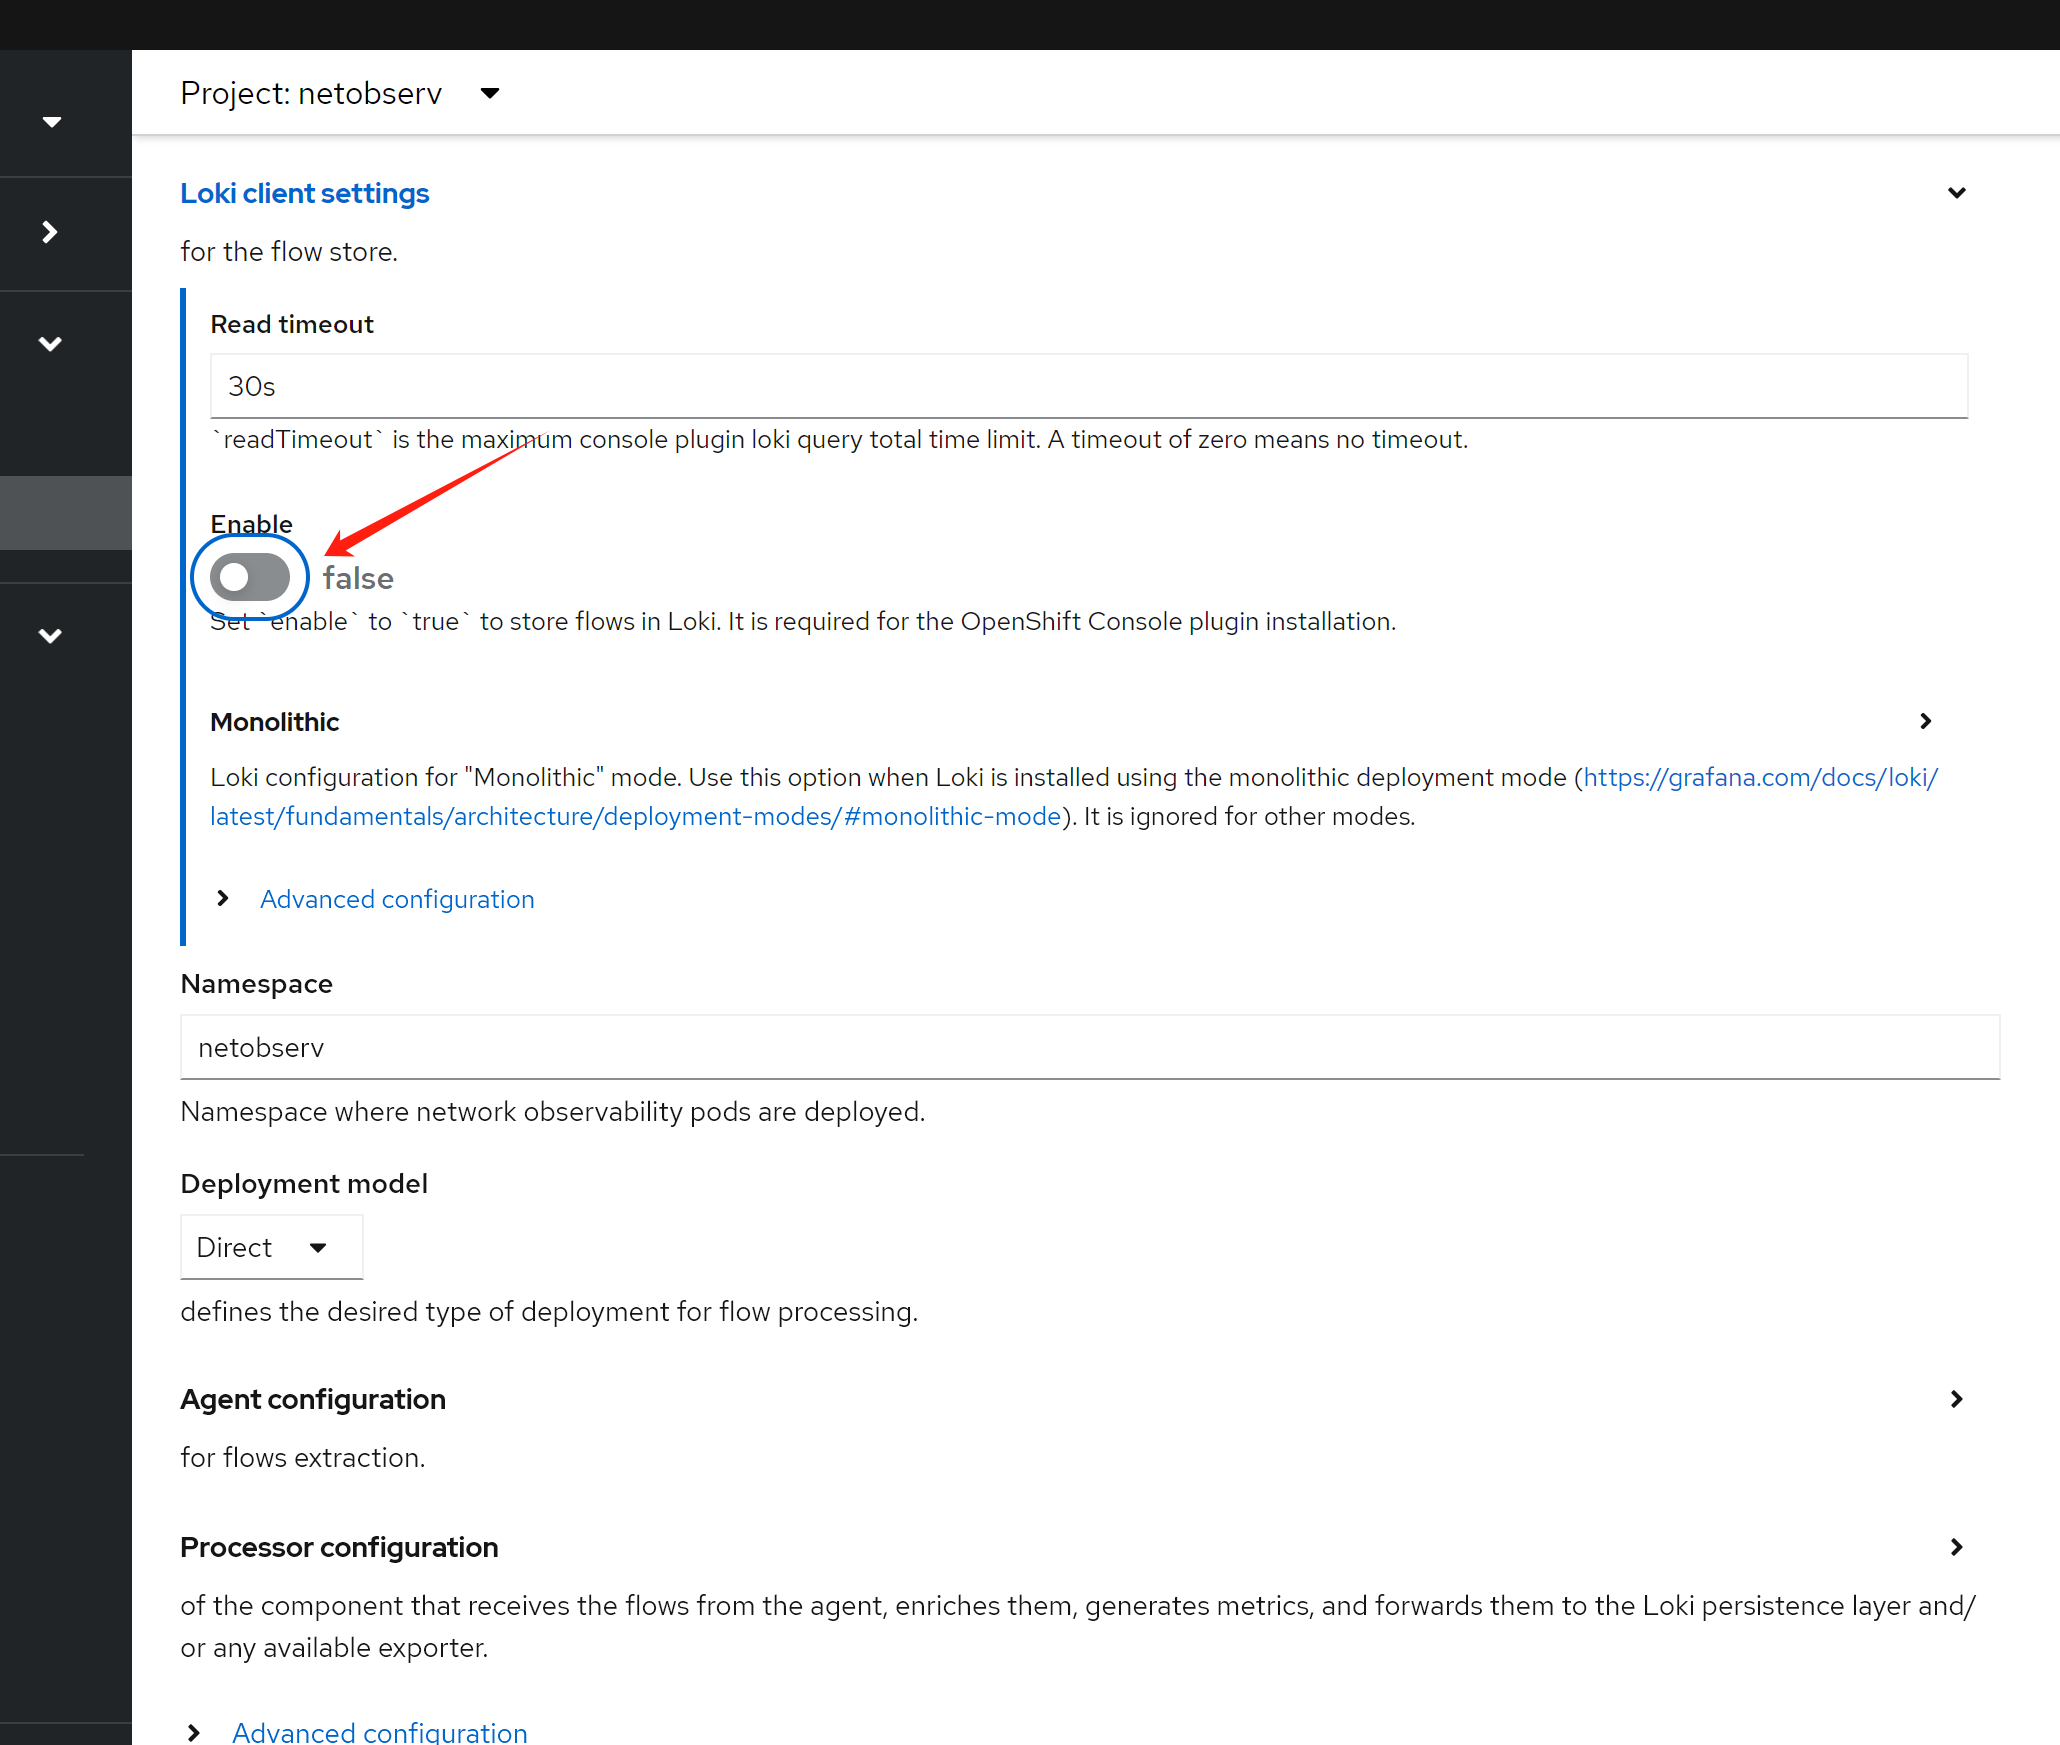Viewport: 2060px width, 1745px height.
Task: Toggle the Loki Enable switch
Action: click(x=250, y=577)
